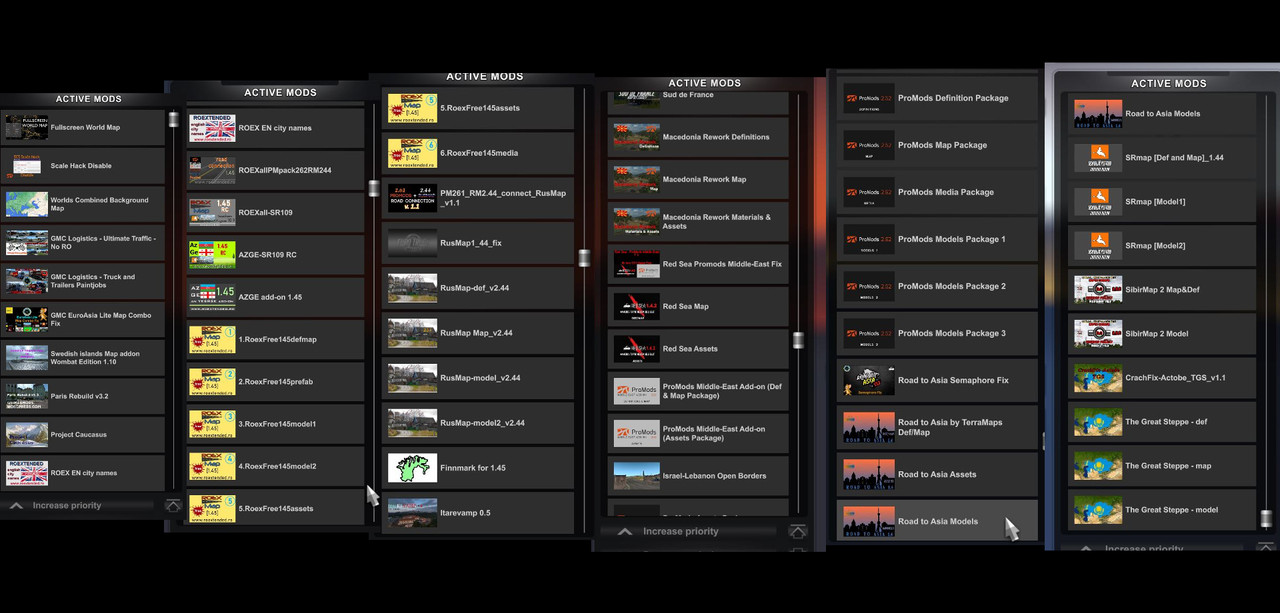Select the RusMap-model2_v2.44 mod
Image resolution: width=1280 pixels, height=613 pixels.
478,422
